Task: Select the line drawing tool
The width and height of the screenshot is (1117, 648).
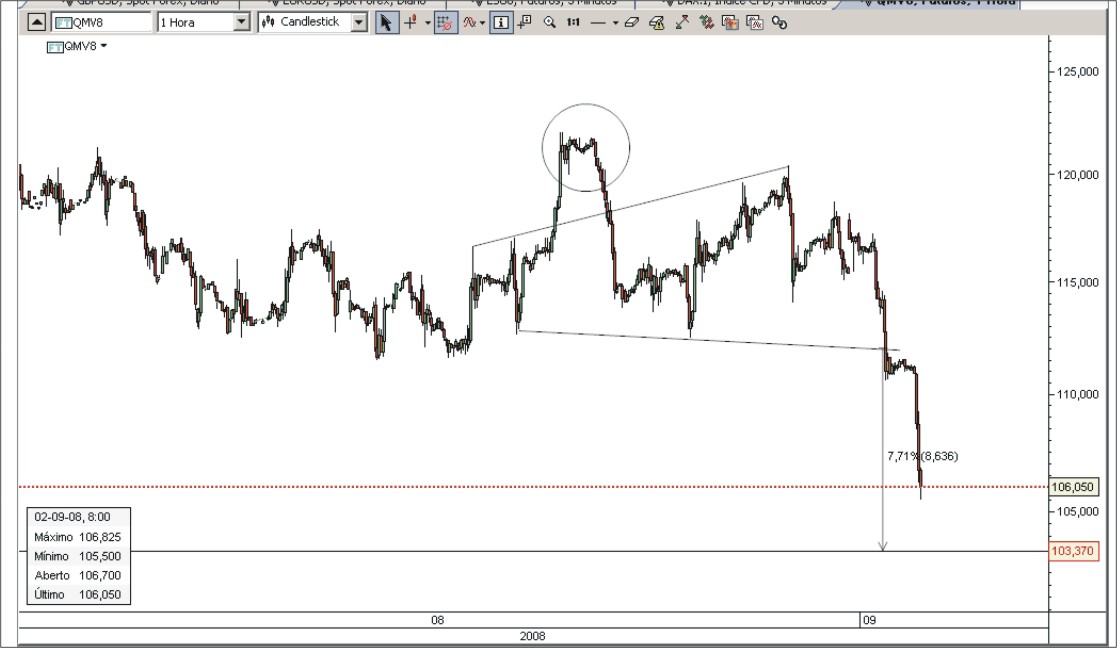Action: click(x=598, y=23)
